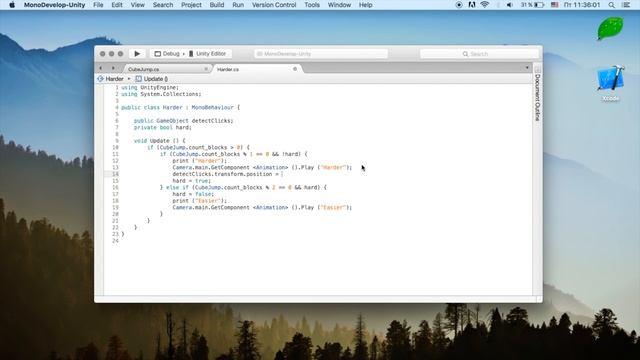Click the menu bar clock
640x360 pixels.
582,5
